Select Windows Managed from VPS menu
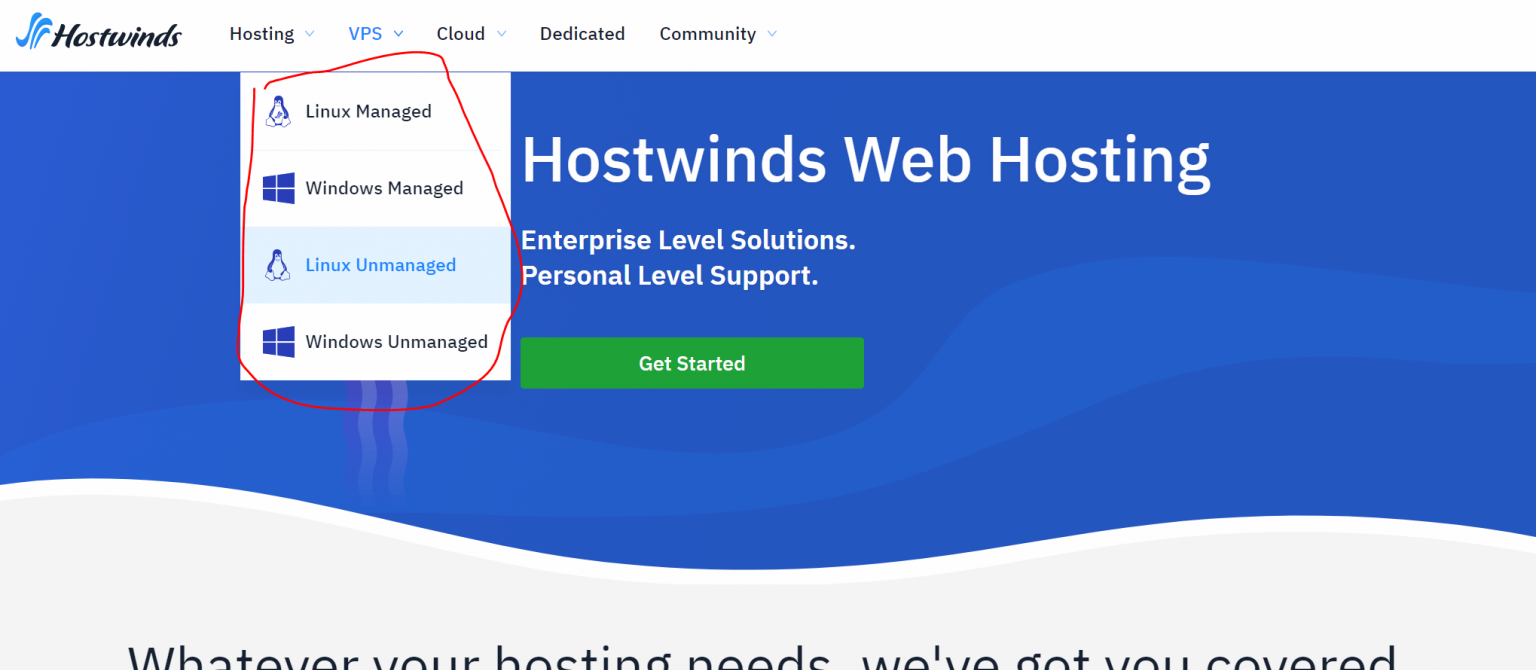Image resolution: width=1536 pixels, height=670 pixels. pyautogui.click(x=376, y=188)
